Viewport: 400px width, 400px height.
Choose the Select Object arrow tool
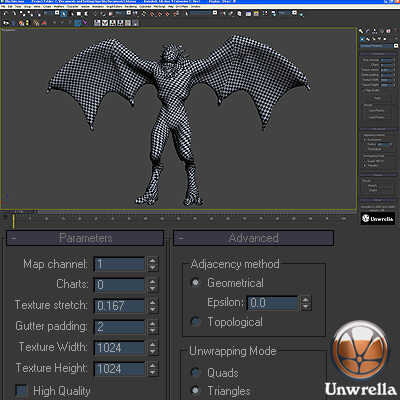(64, 14)
